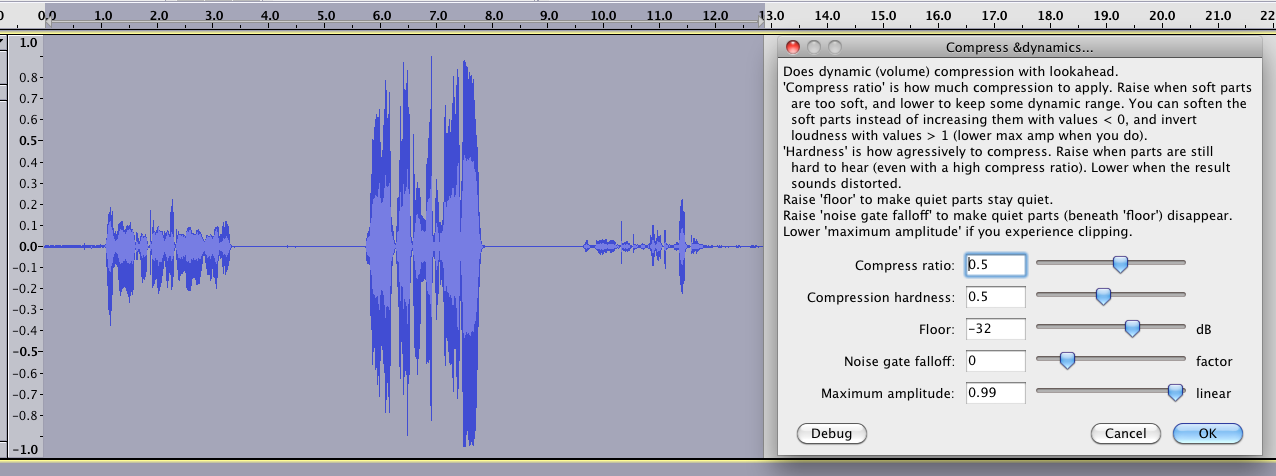
Task: Select the Compression hardness input box
Action: click(x=996, y=297)
